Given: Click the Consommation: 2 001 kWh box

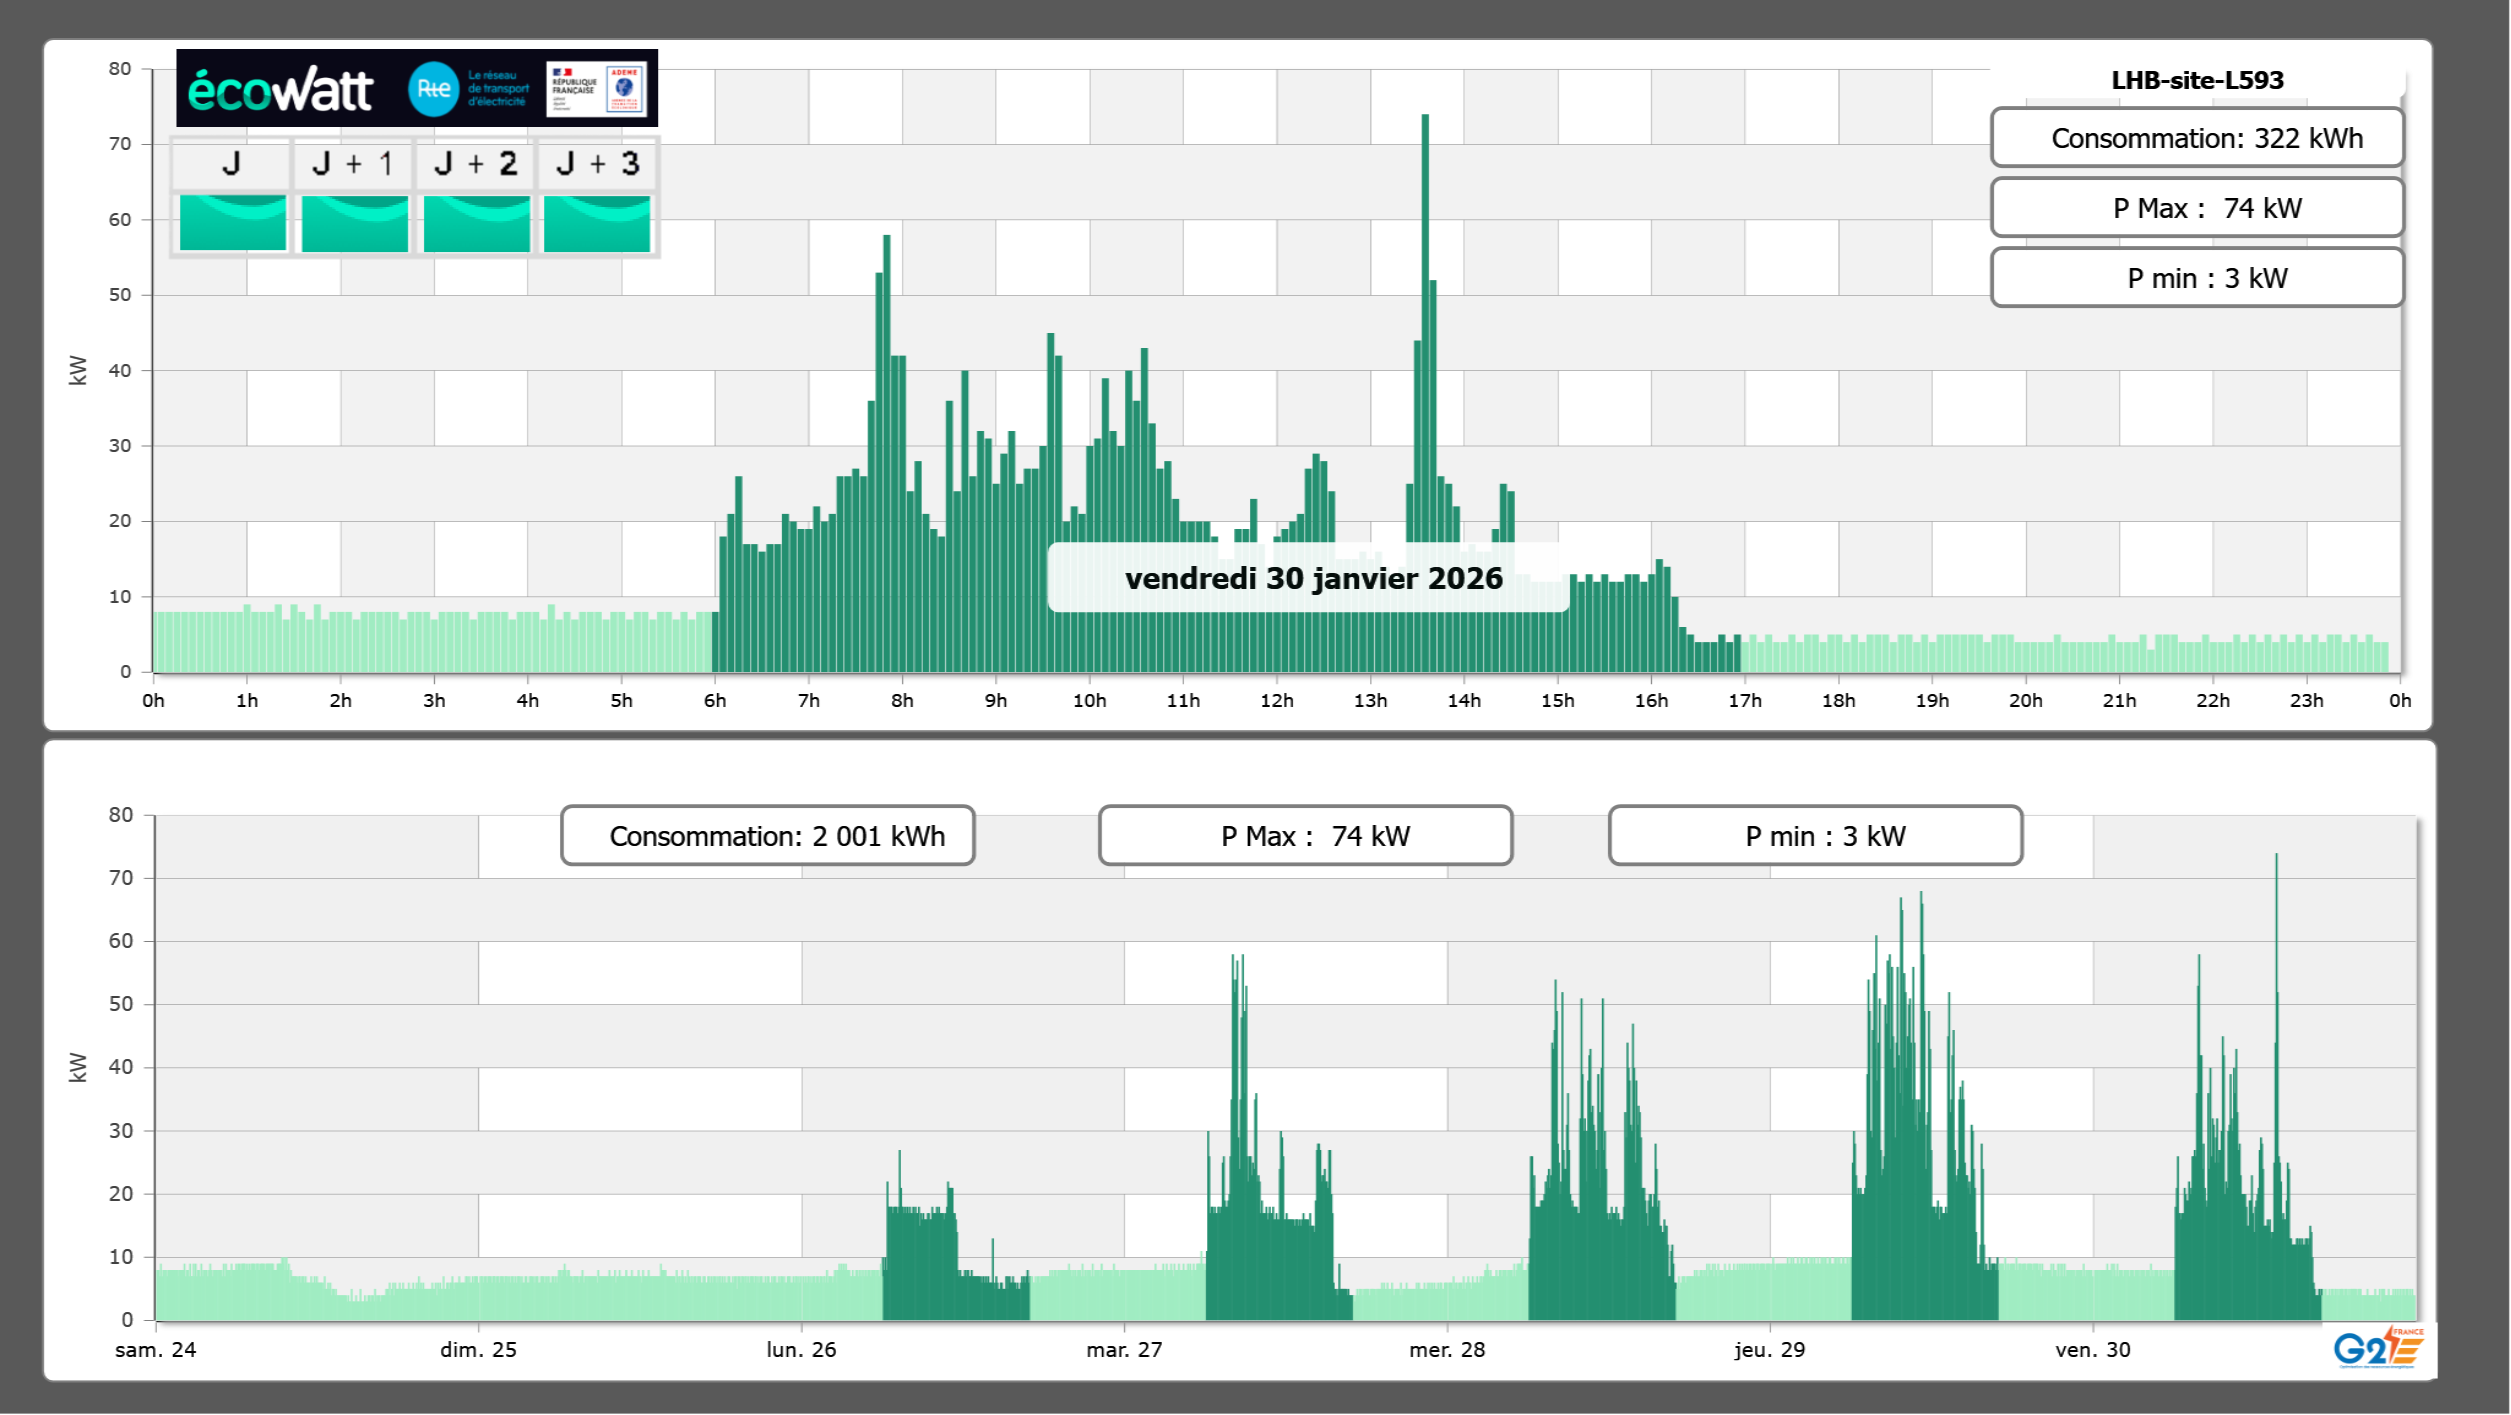Looking at the screenshot, I should point(767,836).
